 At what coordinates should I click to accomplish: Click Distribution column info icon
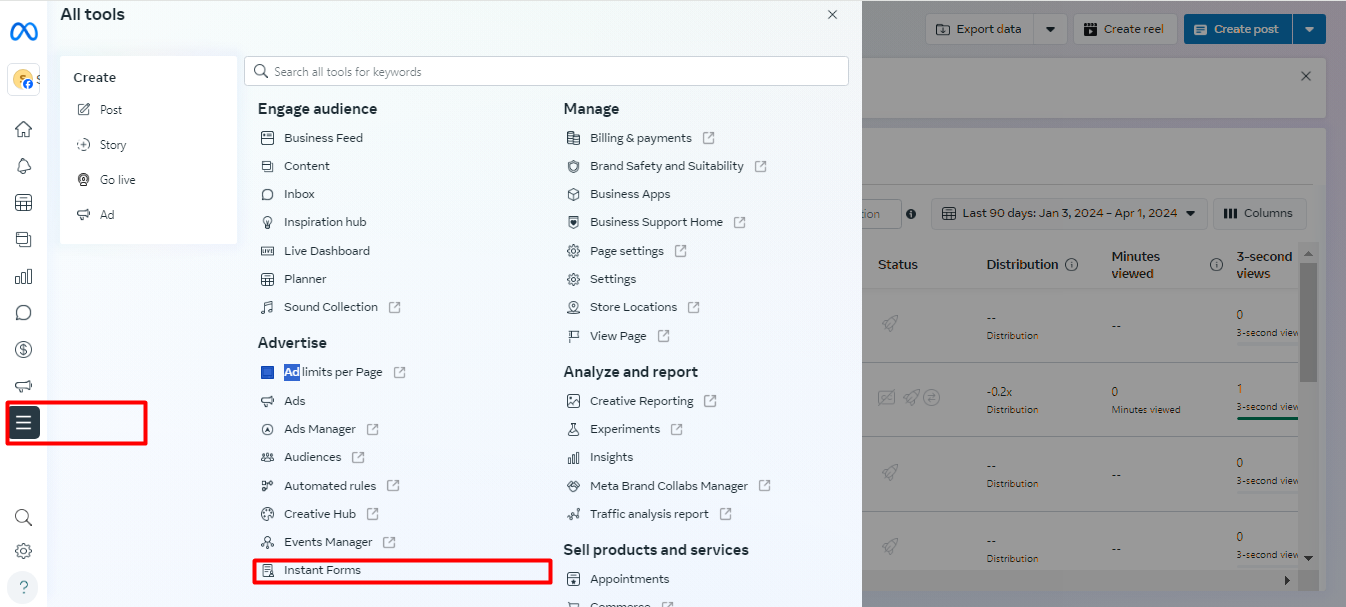[x=1071, y=265]
